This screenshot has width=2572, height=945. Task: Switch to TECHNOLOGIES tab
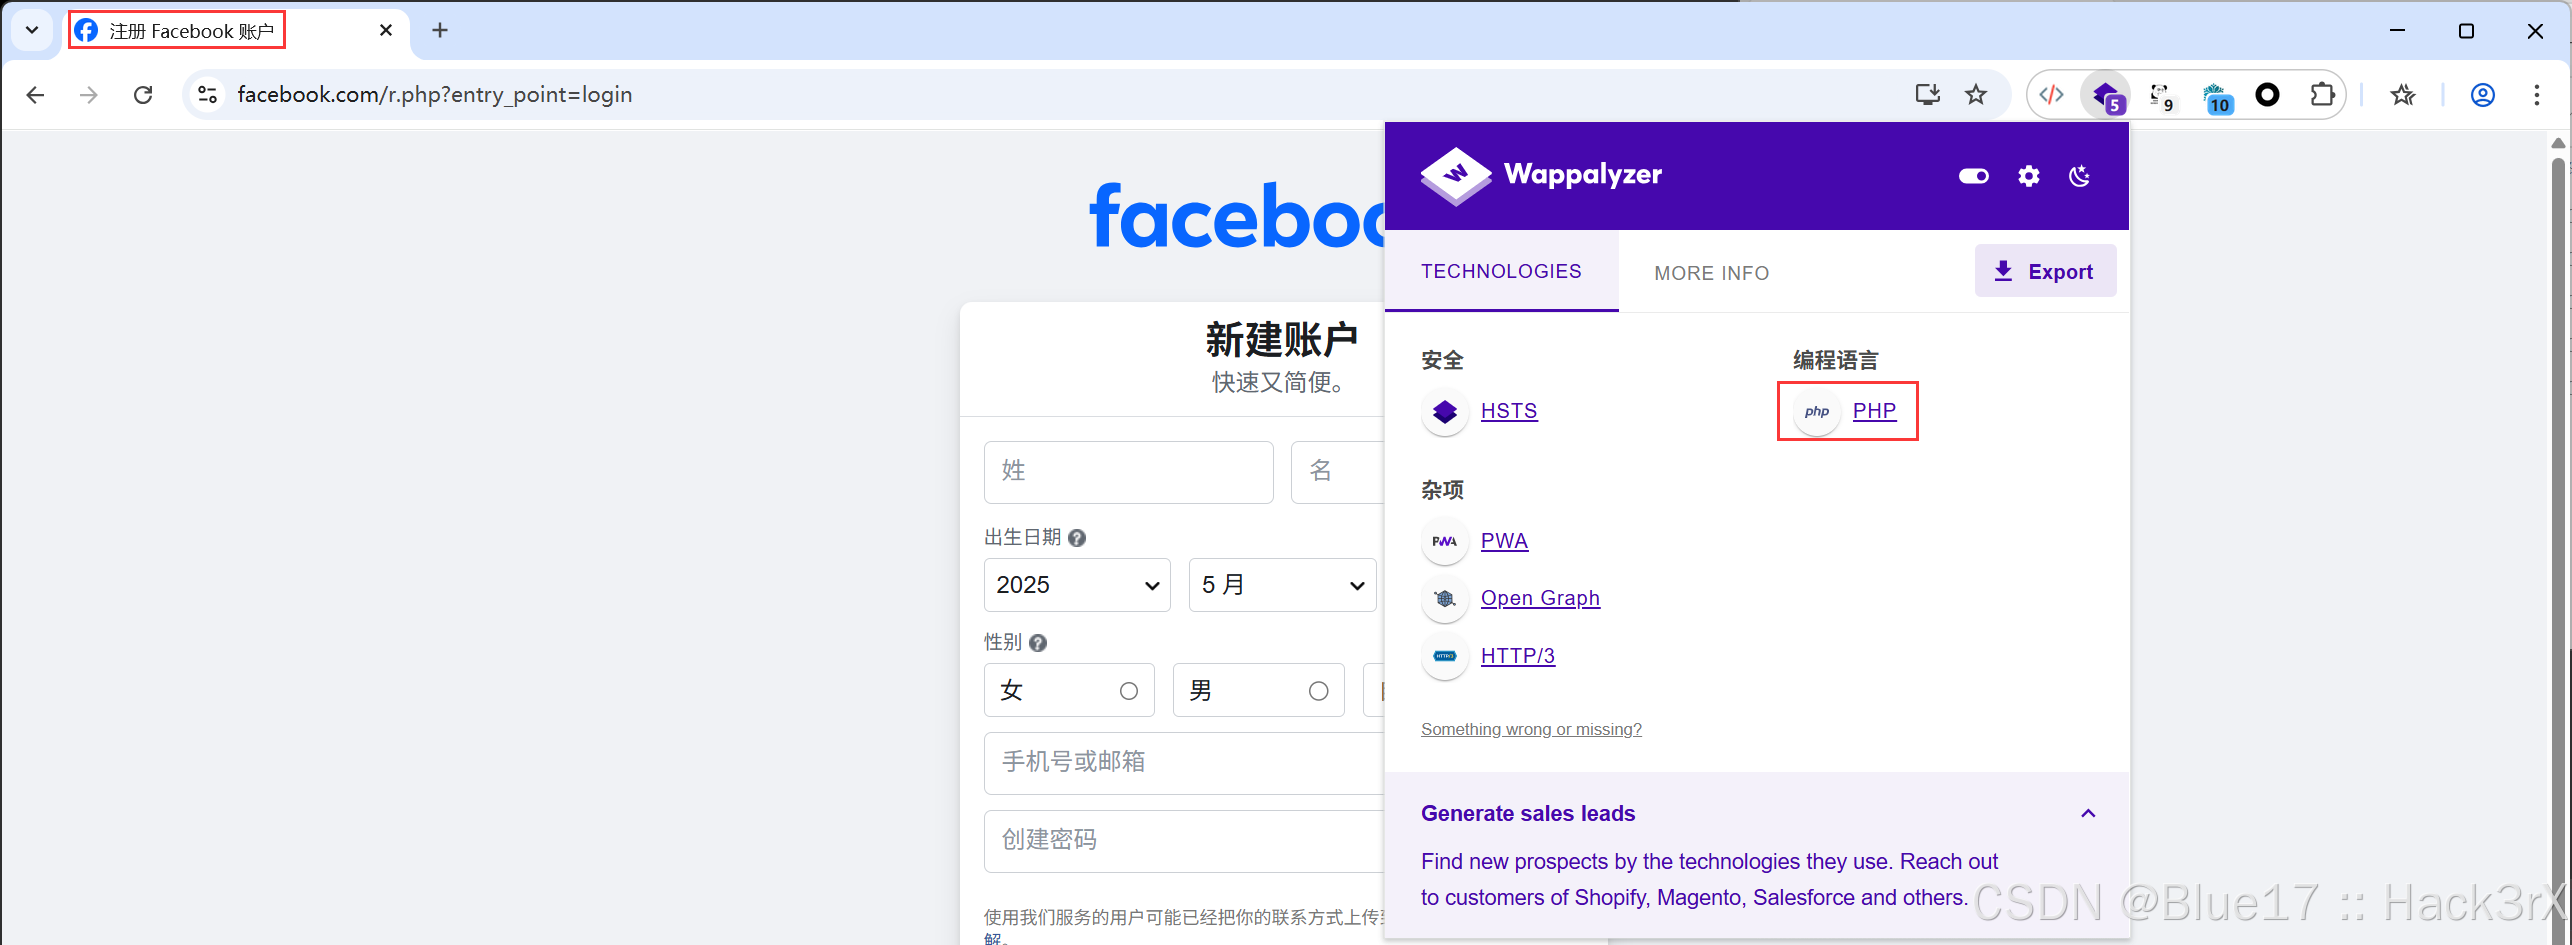point(1502,271)
